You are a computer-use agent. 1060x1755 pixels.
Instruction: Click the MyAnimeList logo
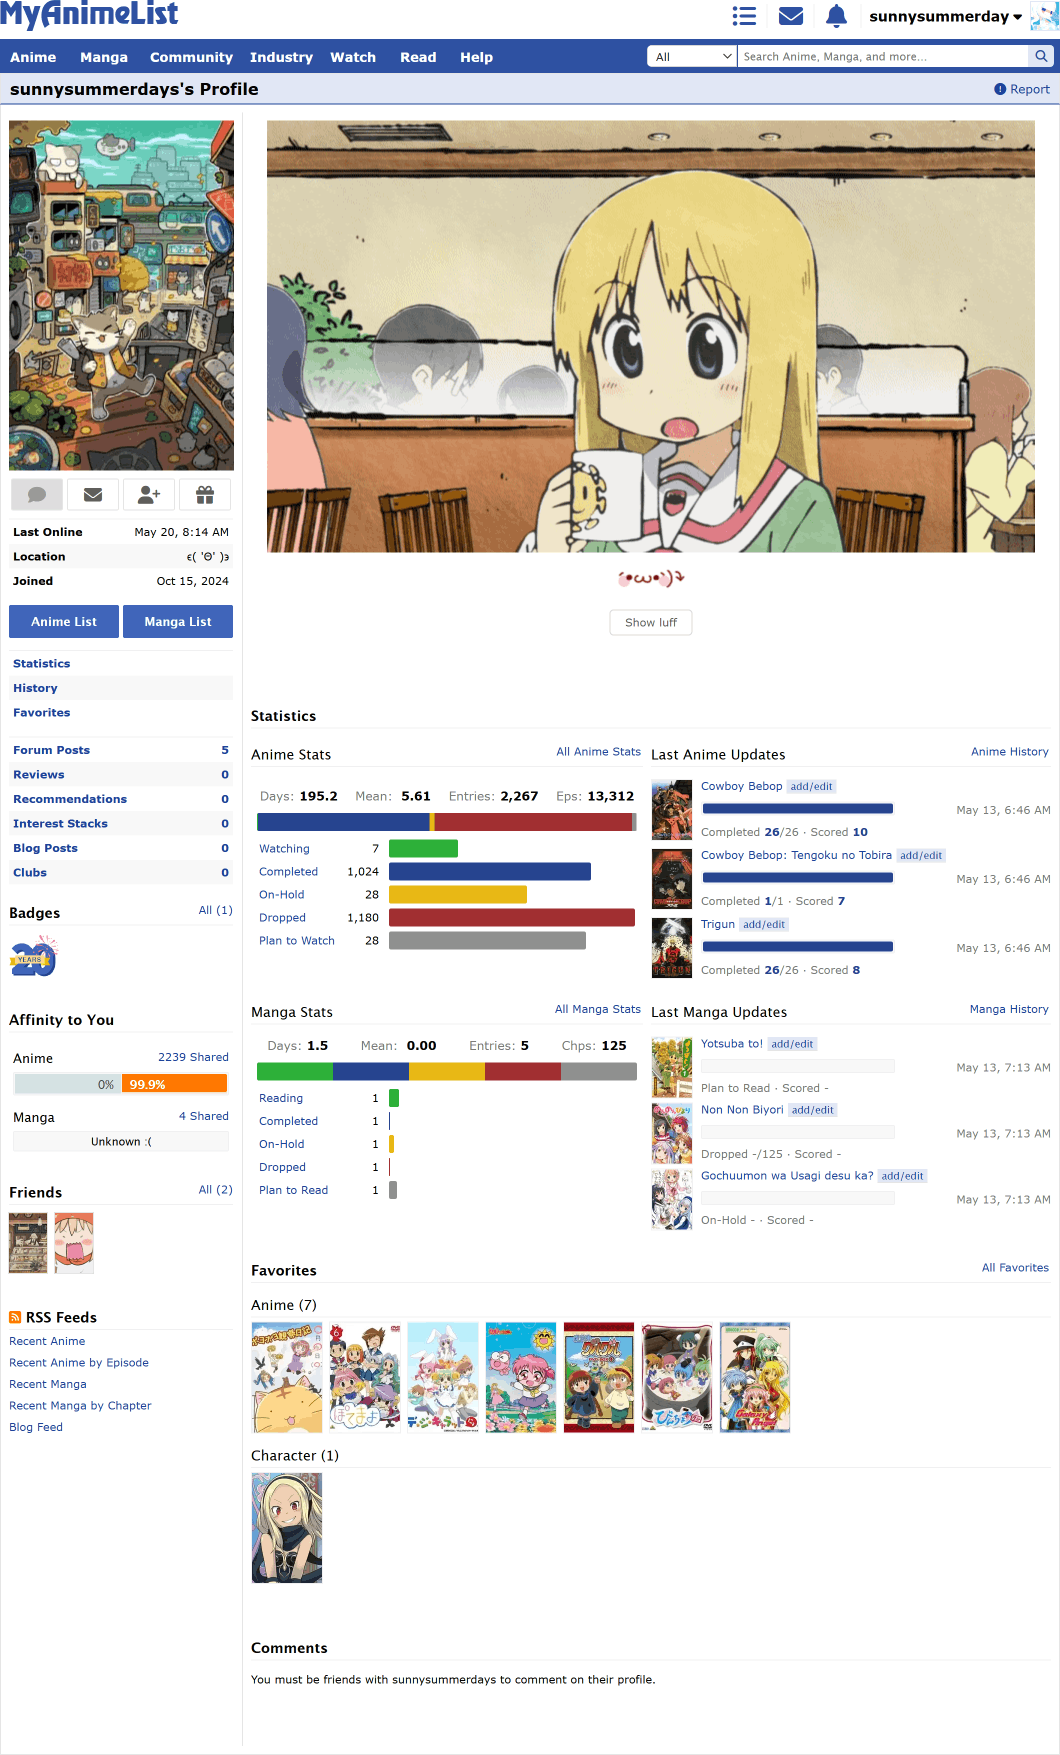[x=90, y=15]
